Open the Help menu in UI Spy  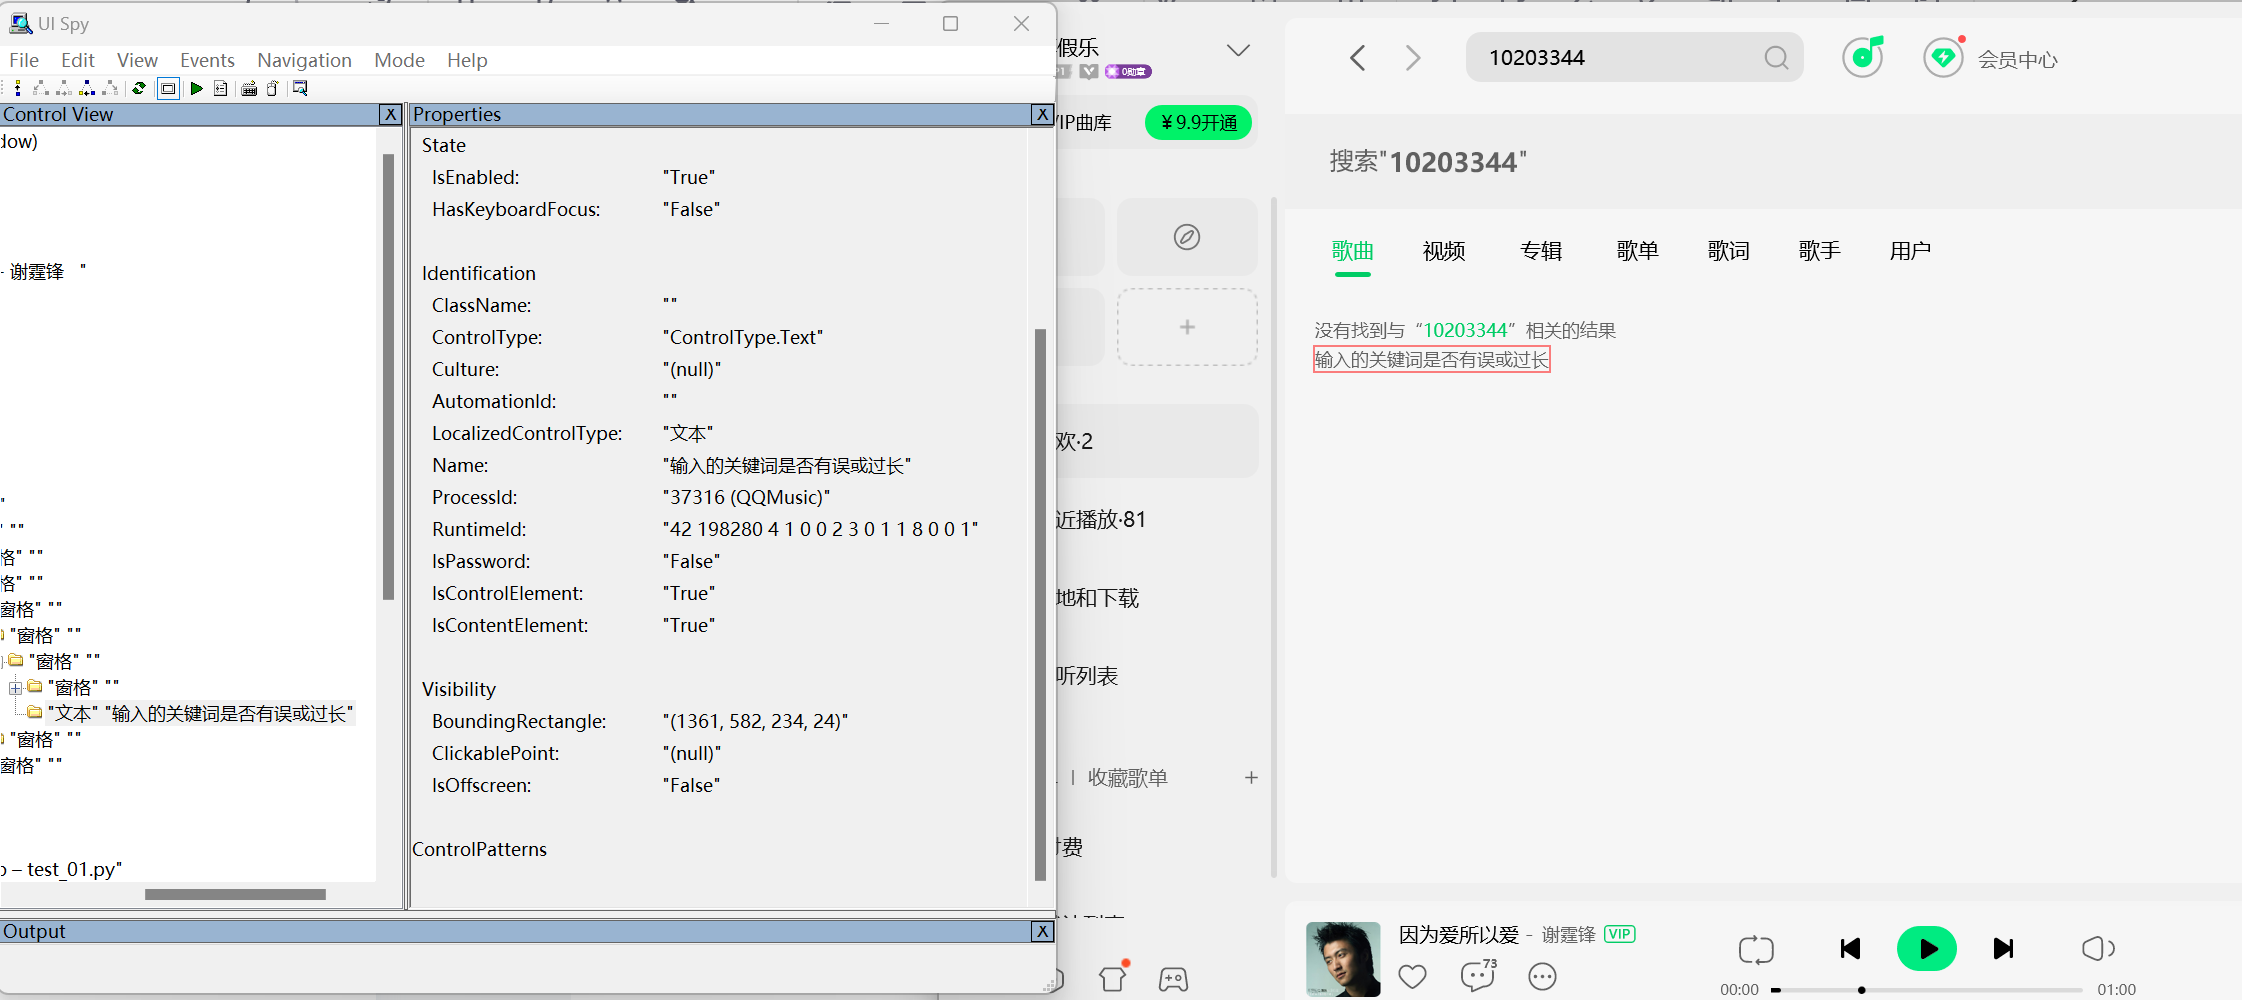point(467,60)
